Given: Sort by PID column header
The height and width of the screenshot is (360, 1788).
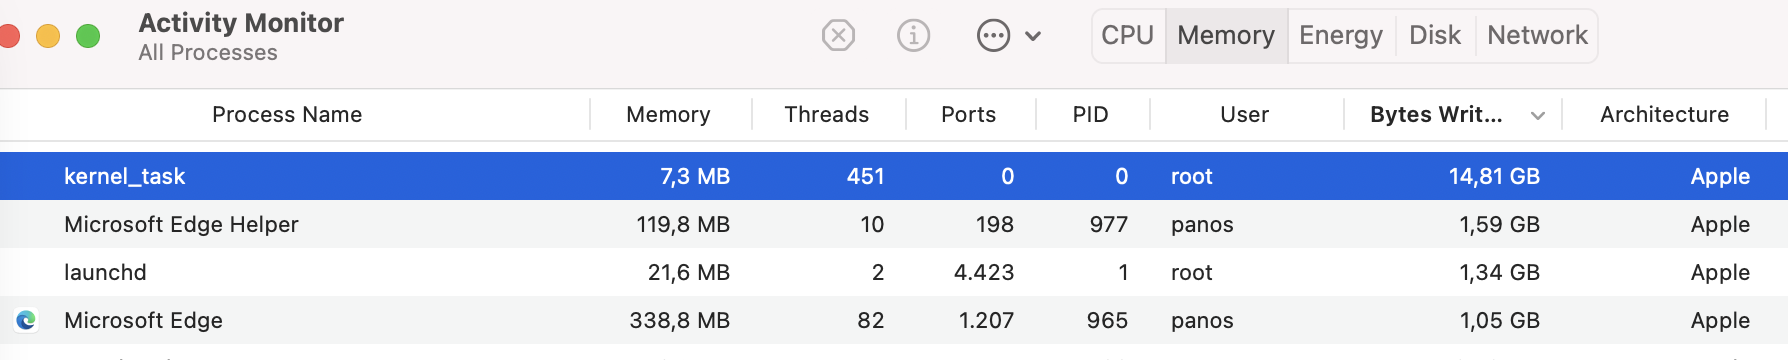Looking at the screenshot, I should 1091,115.
